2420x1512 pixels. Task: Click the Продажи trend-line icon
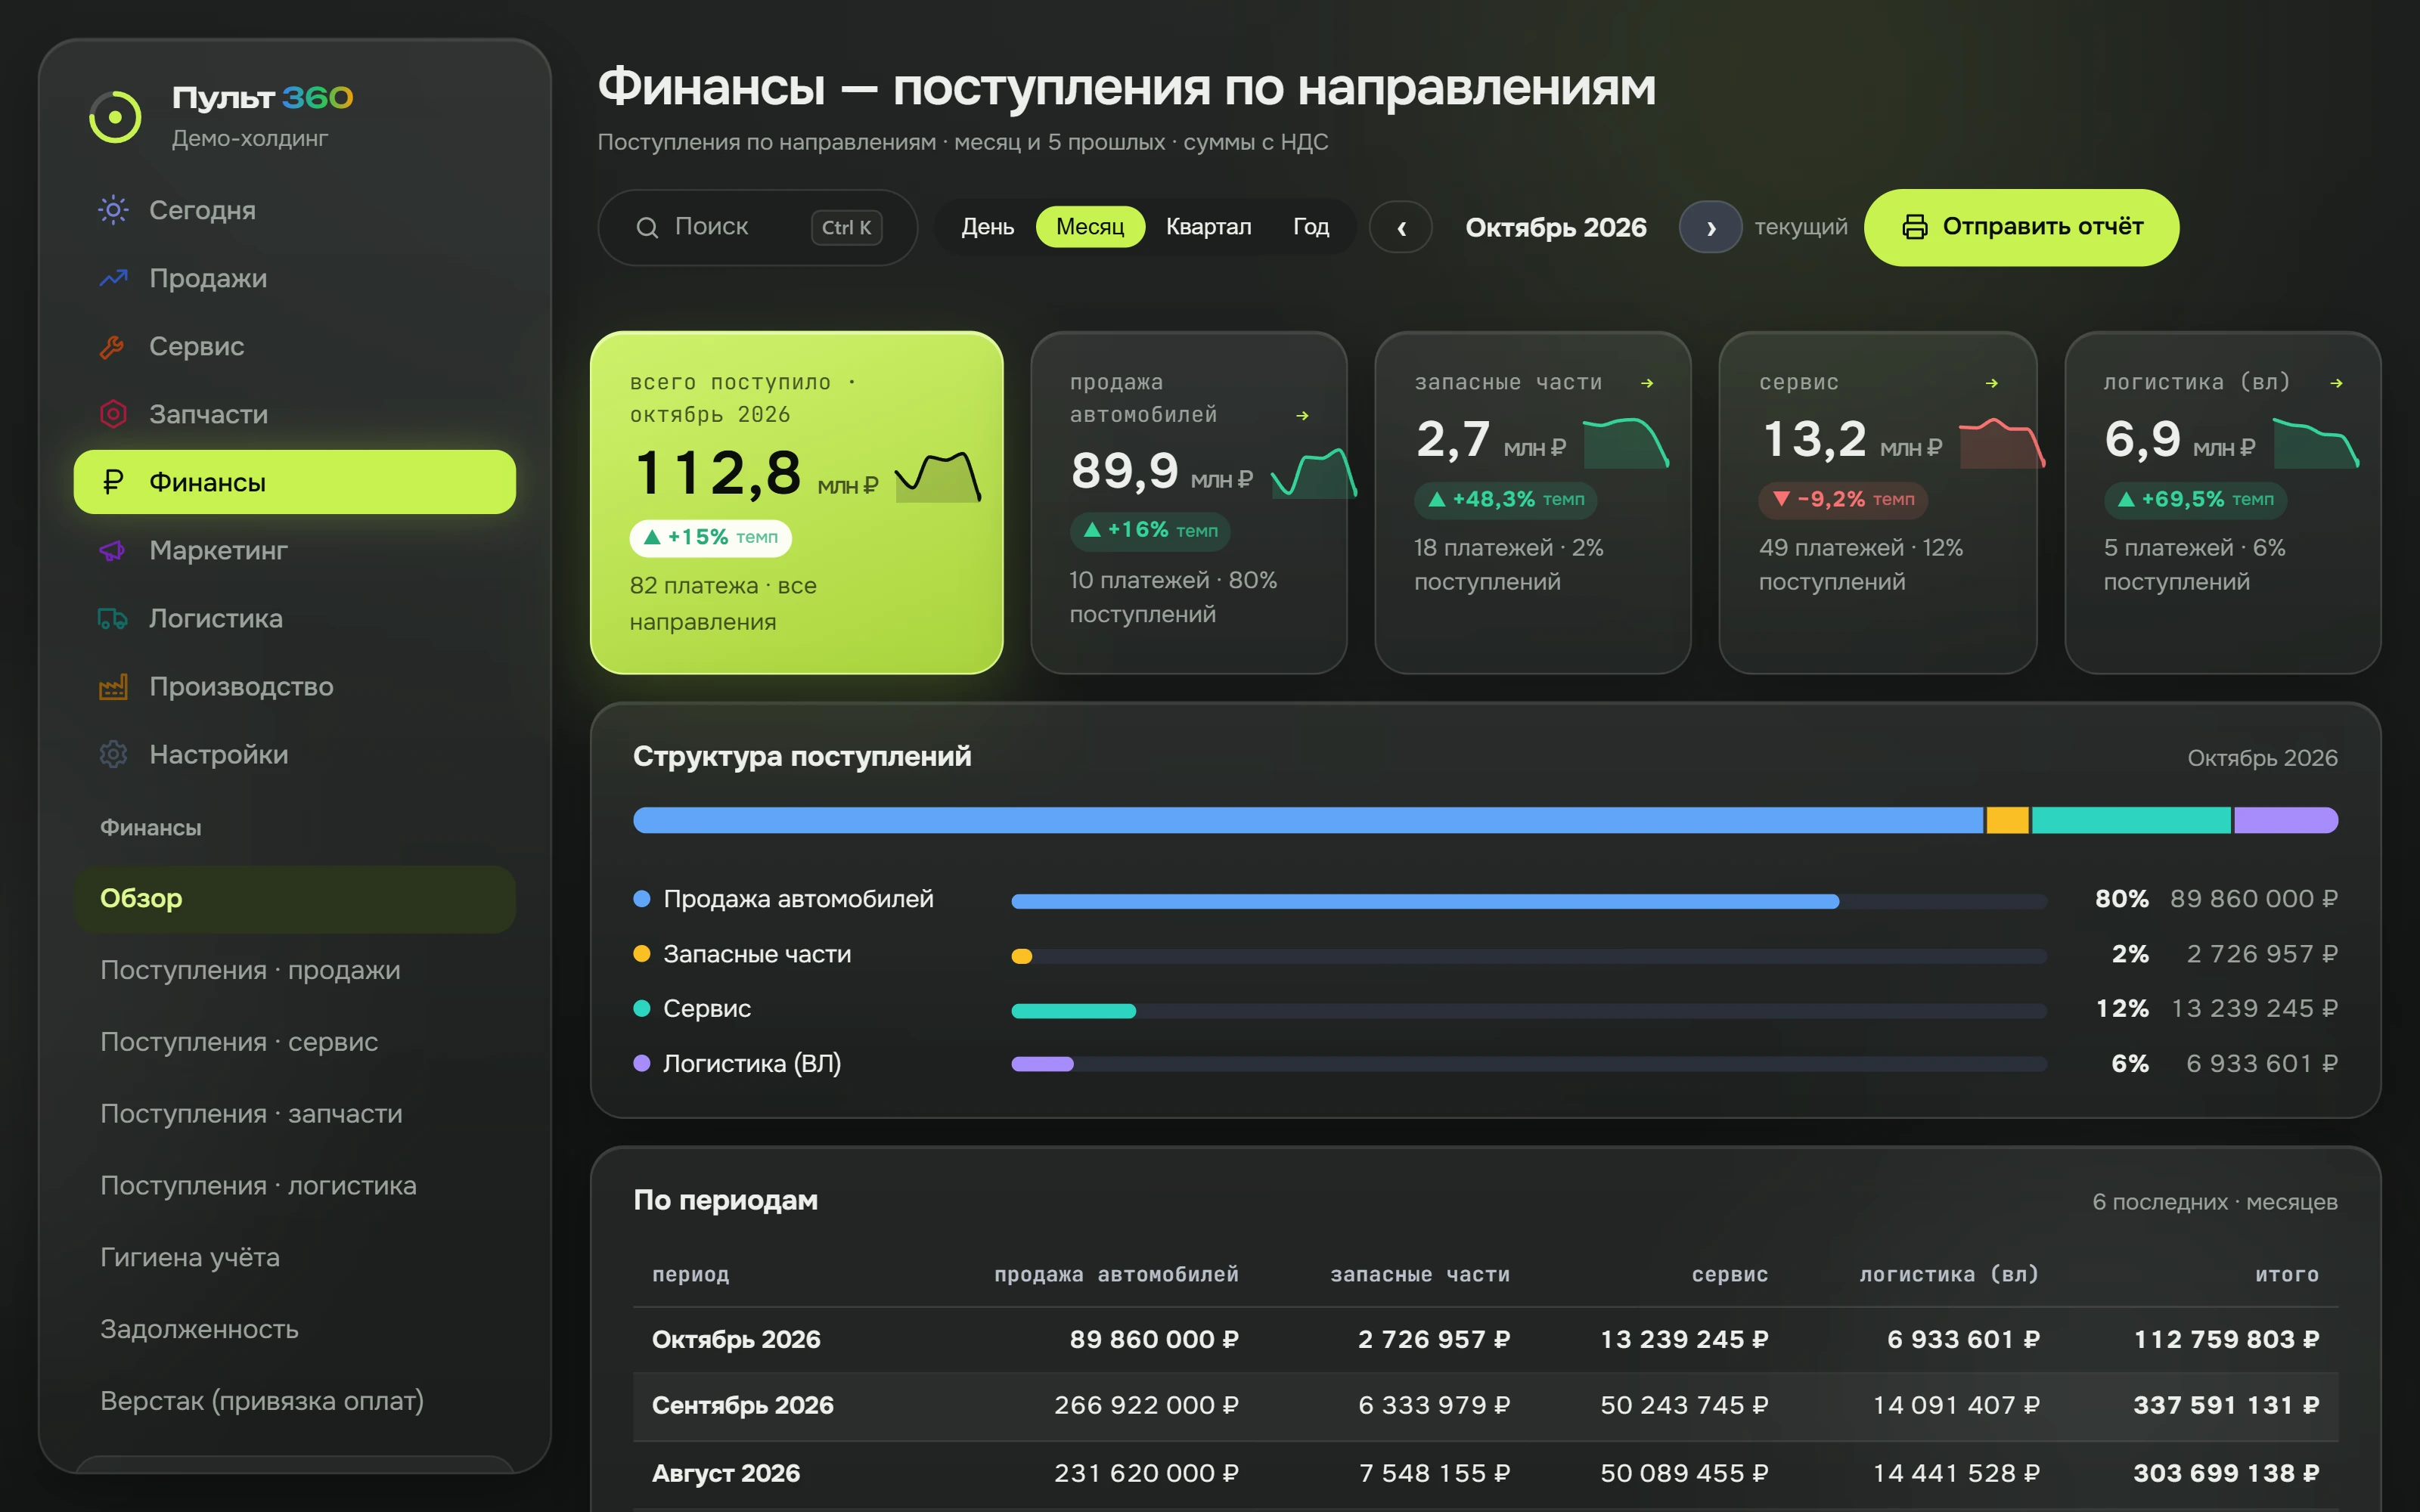[113, 278]
